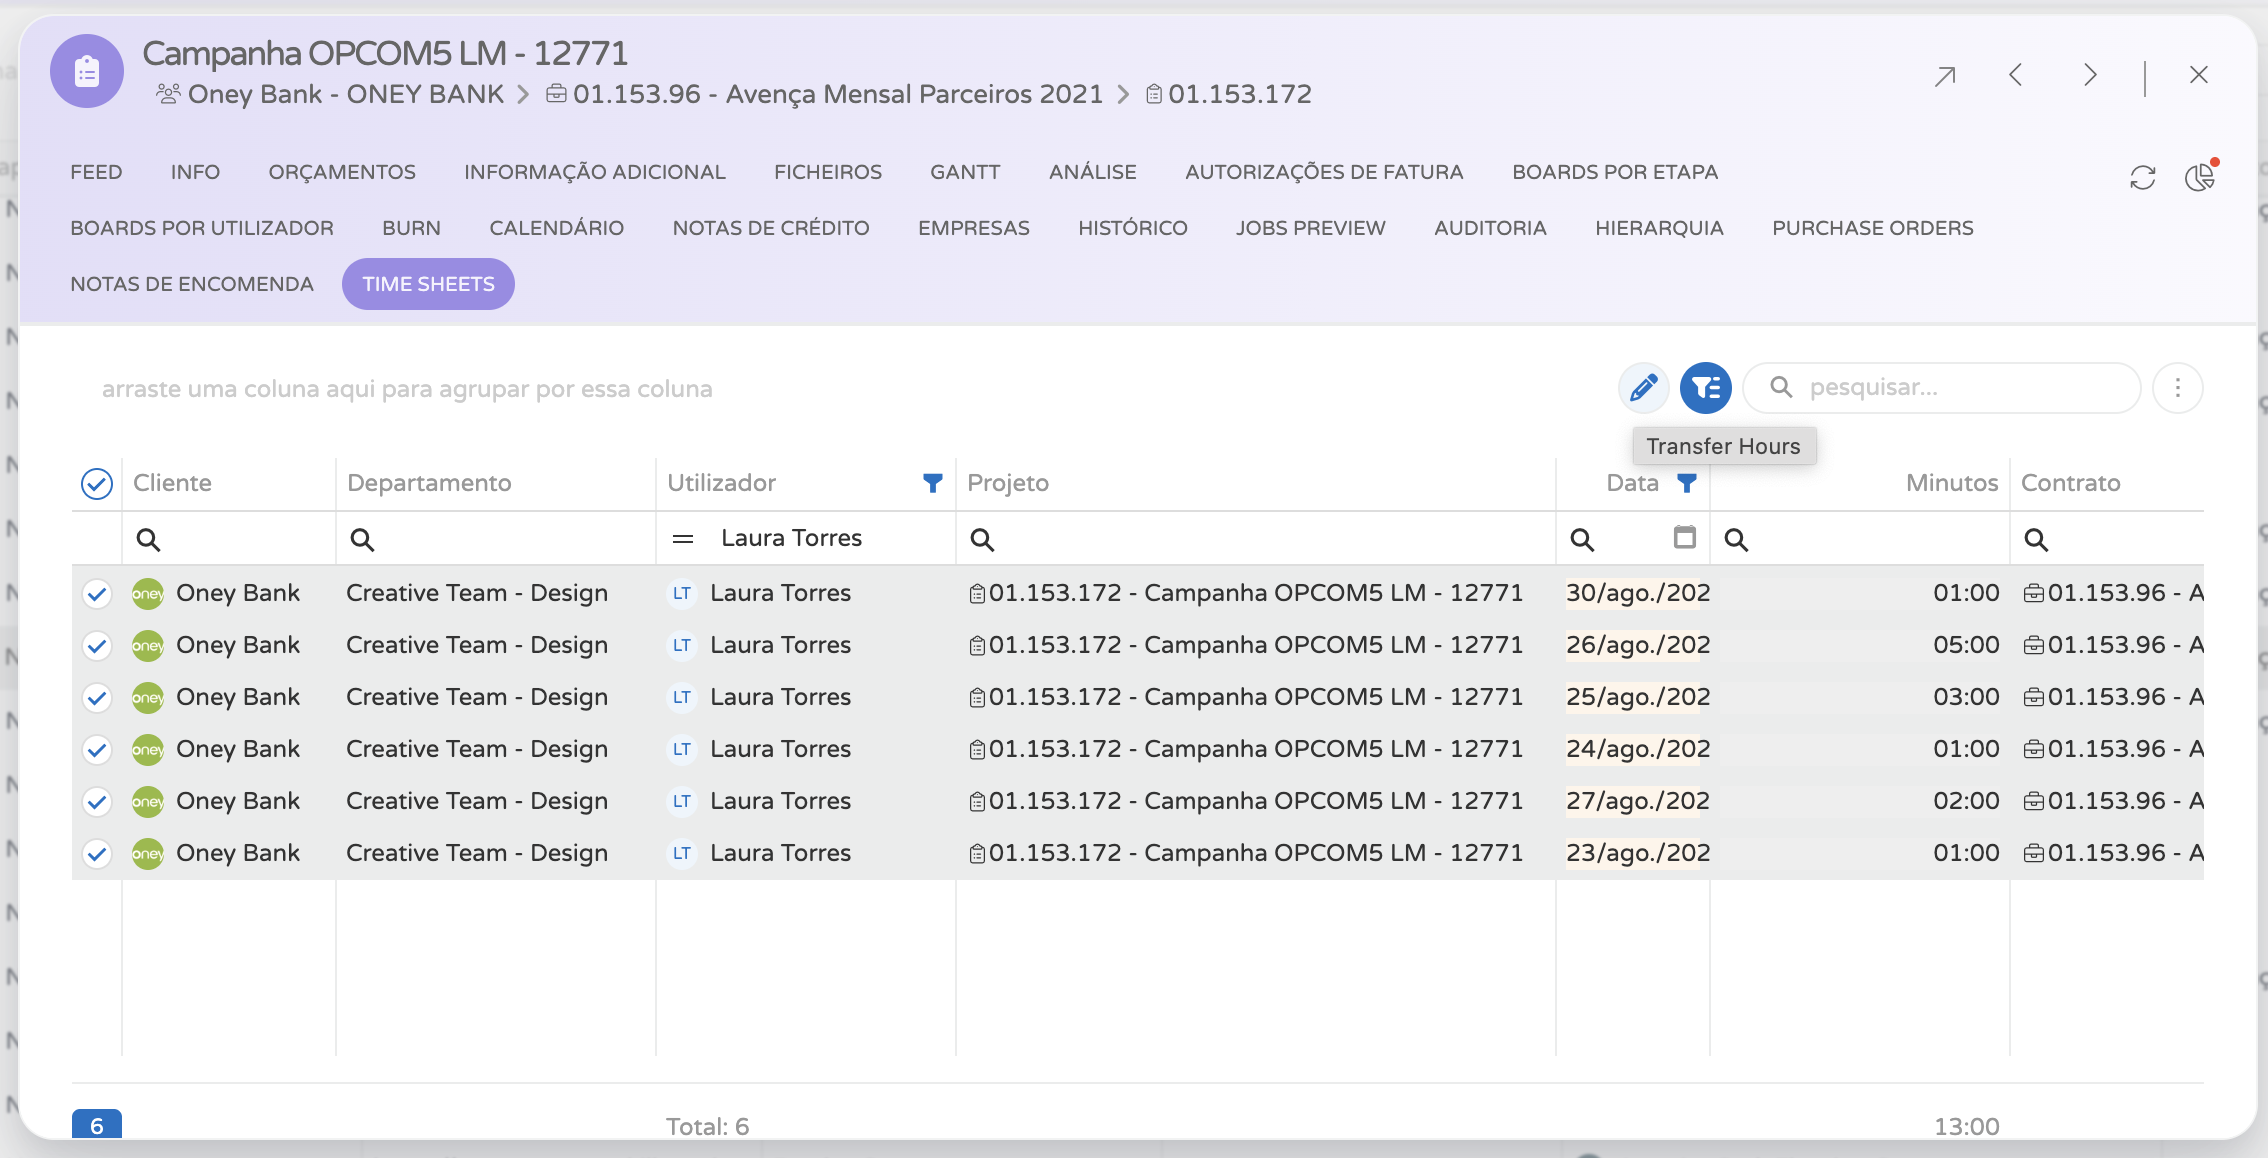Close the project dialog
This screenshot has height=1158, width=2268.
click(x=2199, y=75)
